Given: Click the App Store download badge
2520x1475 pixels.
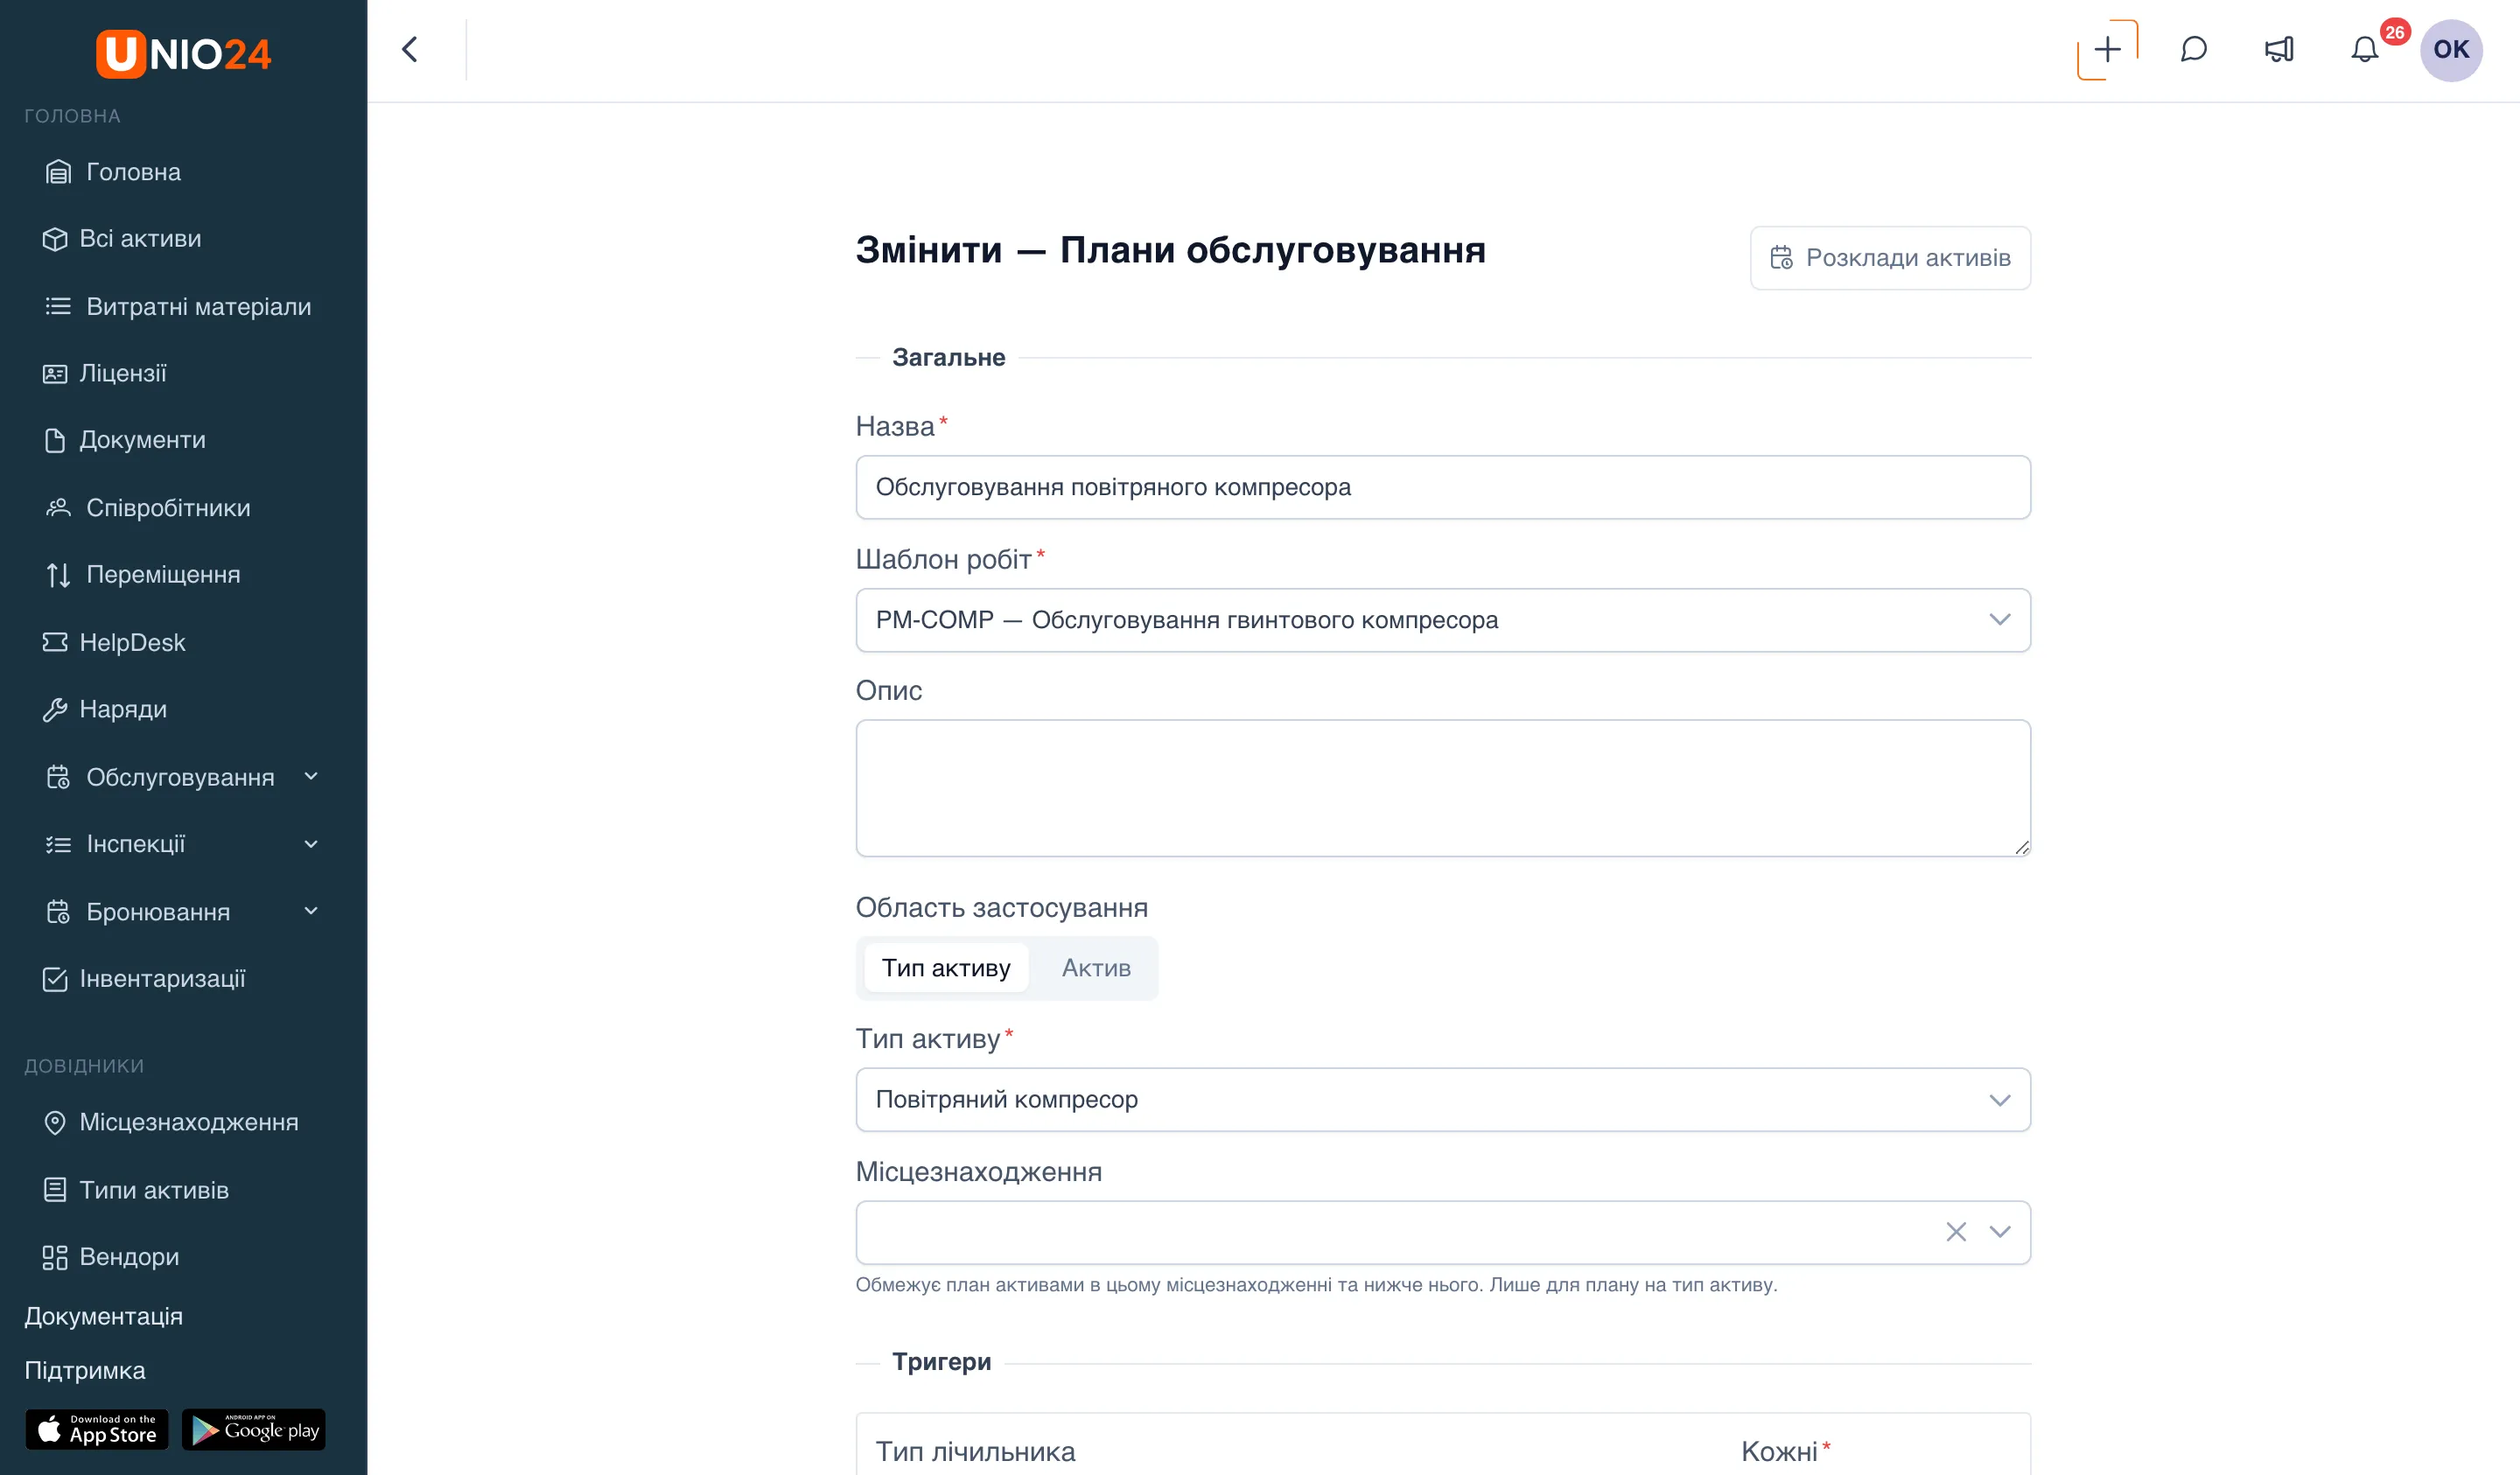Looking at the screenshot, I should [97, 1430].
